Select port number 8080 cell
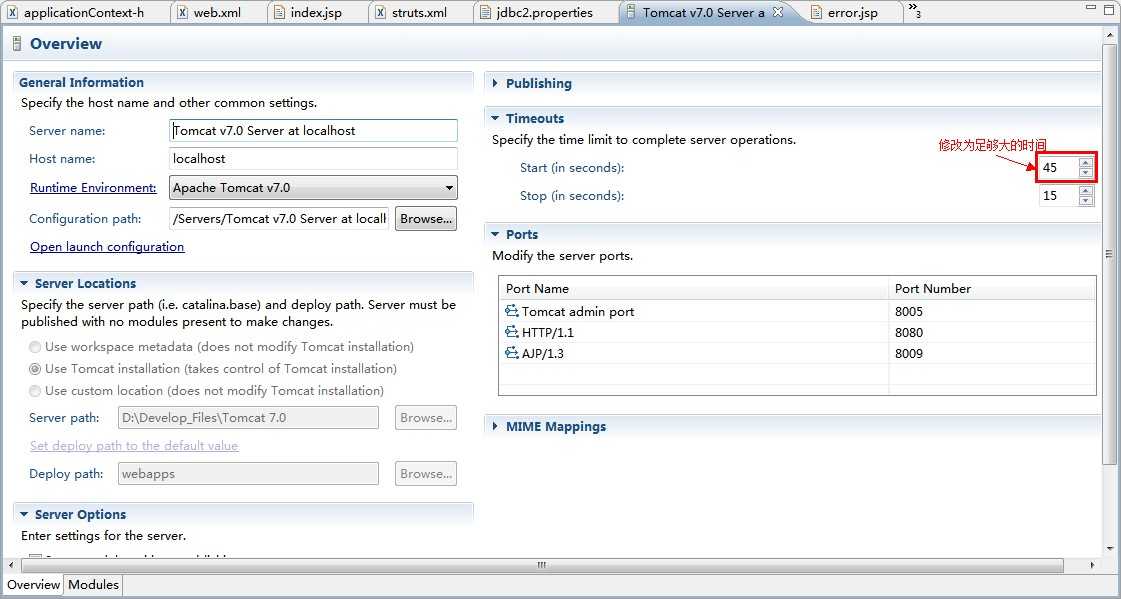 tap(992, 332)
